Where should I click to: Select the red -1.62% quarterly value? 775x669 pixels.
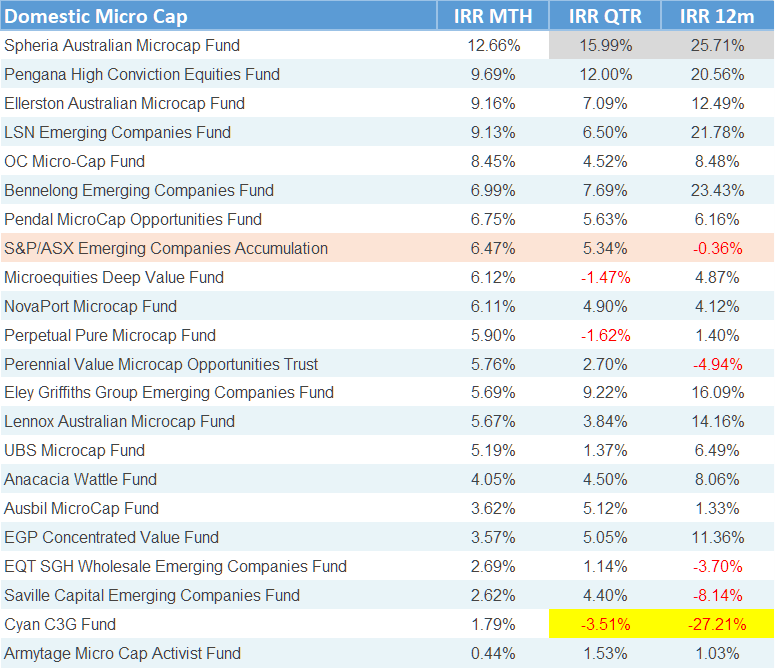pyautogui.click(x=605, y=335)
